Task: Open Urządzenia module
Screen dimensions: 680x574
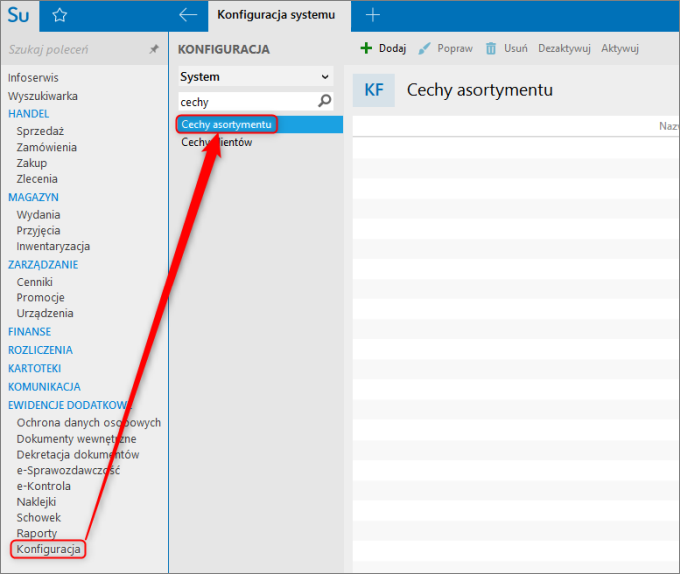Action: [45, 313]
